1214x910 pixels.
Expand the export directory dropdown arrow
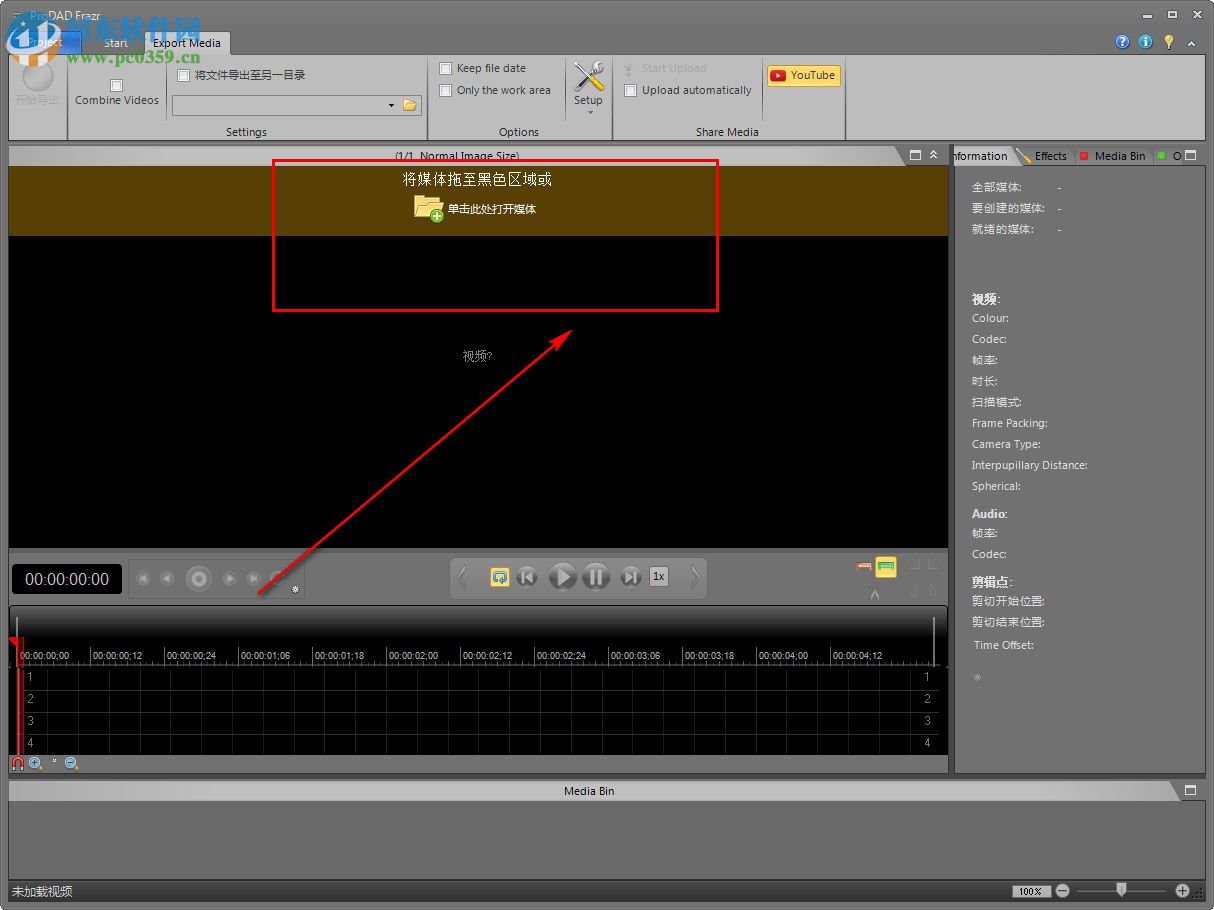pyautogui.click(x=391, y=105)
